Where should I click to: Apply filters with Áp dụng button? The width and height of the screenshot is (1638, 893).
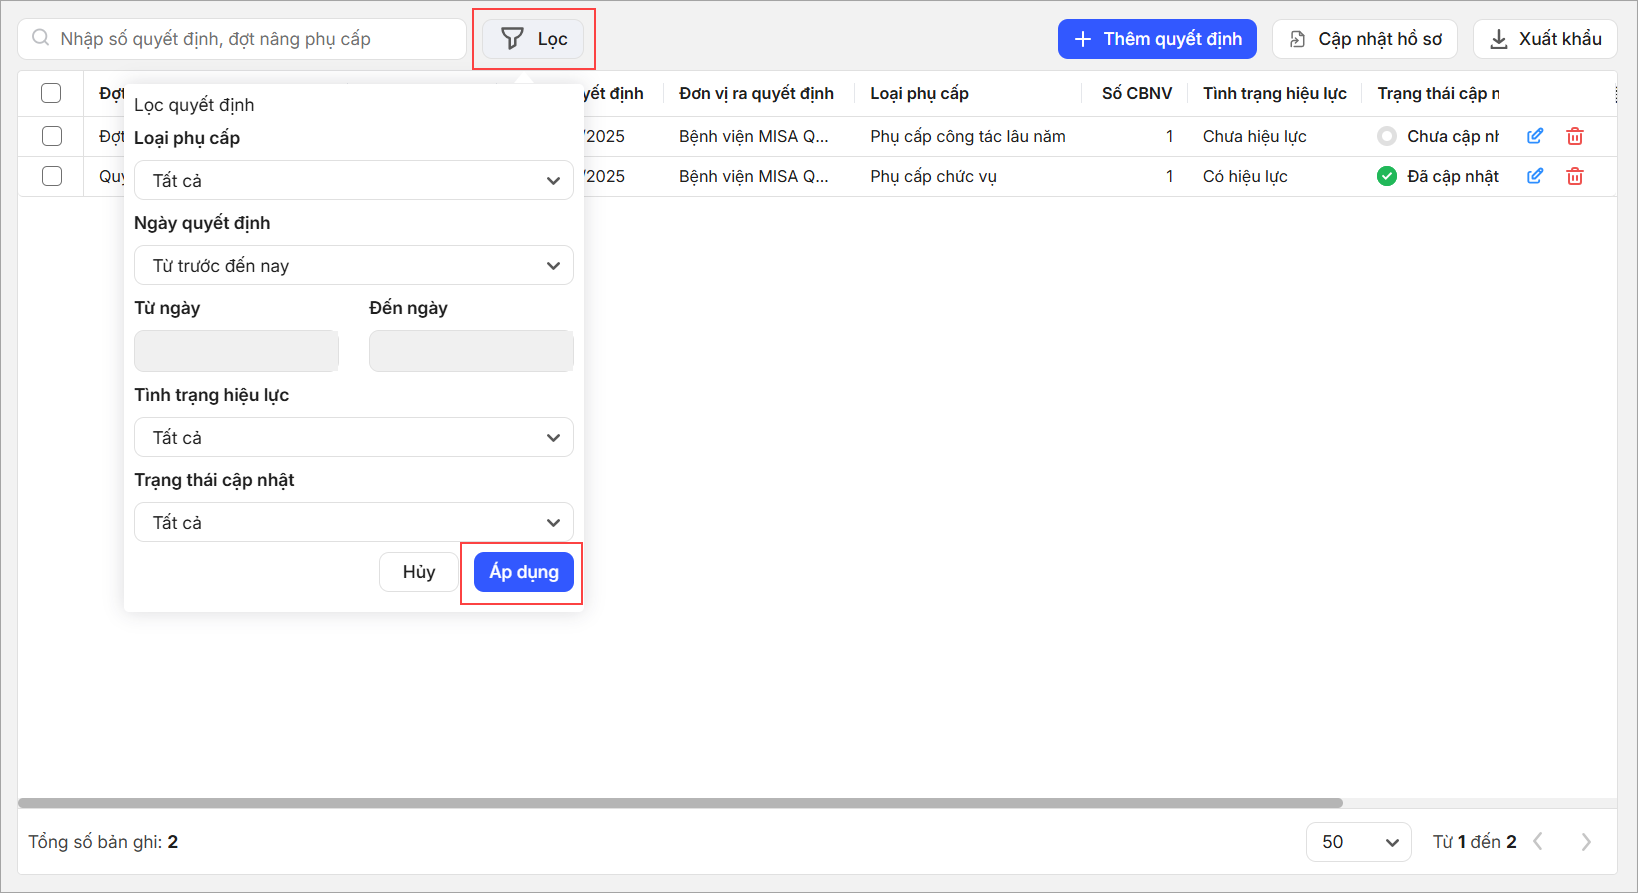(524, 572)
